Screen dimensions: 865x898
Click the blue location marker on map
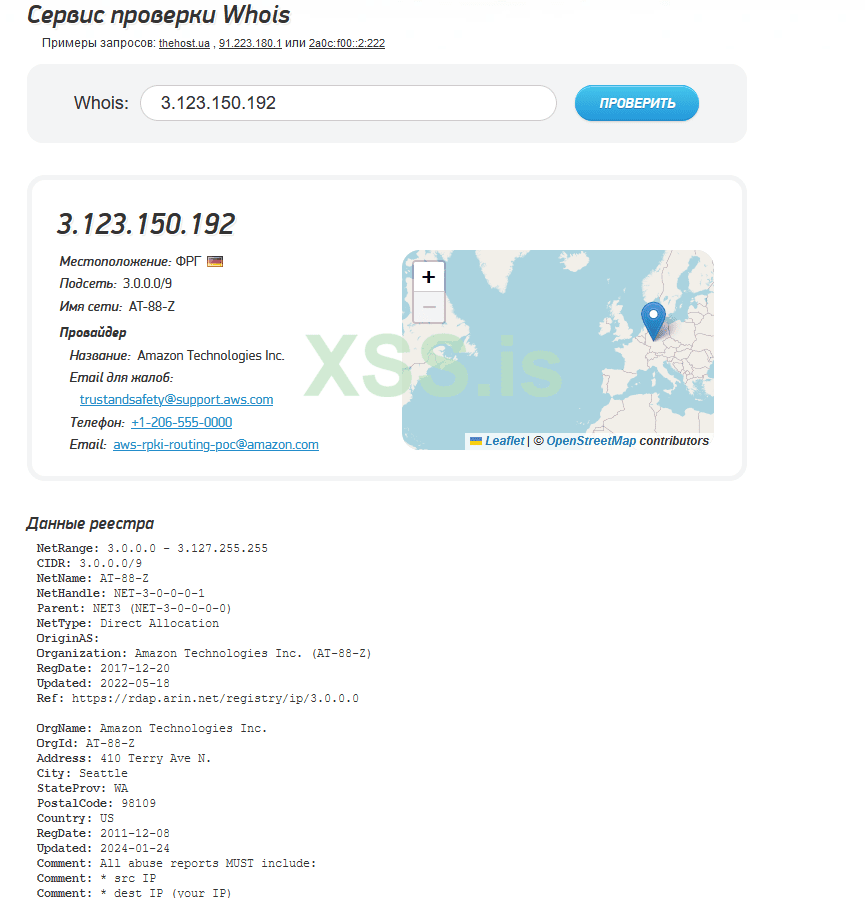(653, 321)
